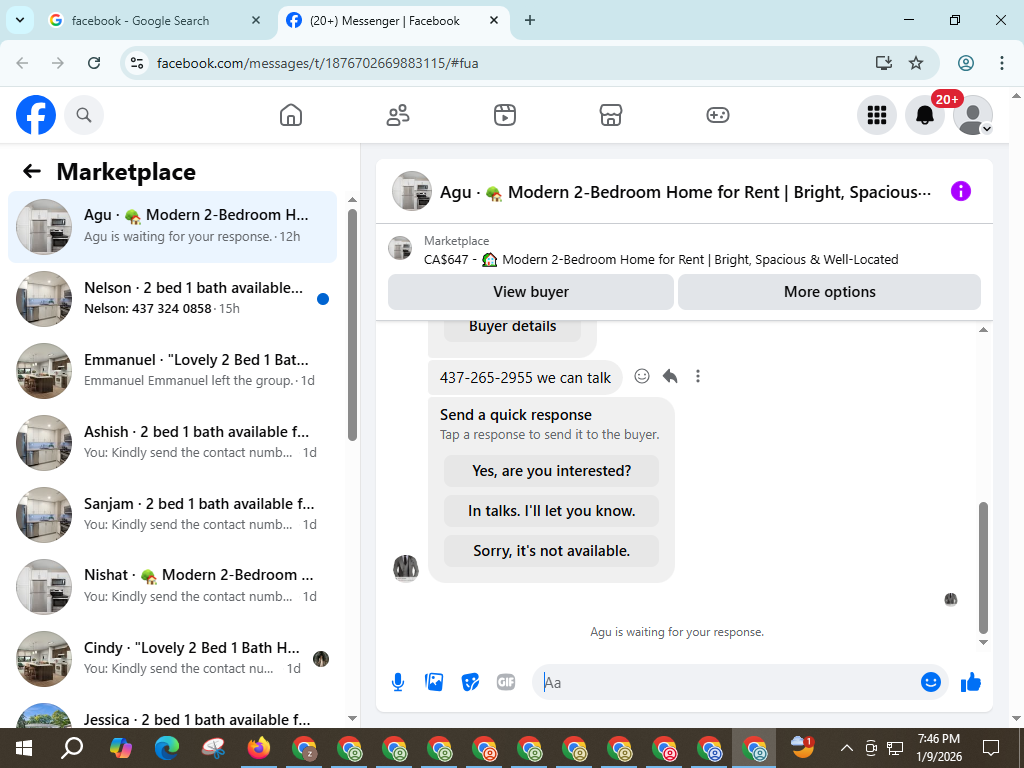Screen dimensions: 1024x768
Task: Open the Marketplace storefront icon
Action: tap(611, 115)
